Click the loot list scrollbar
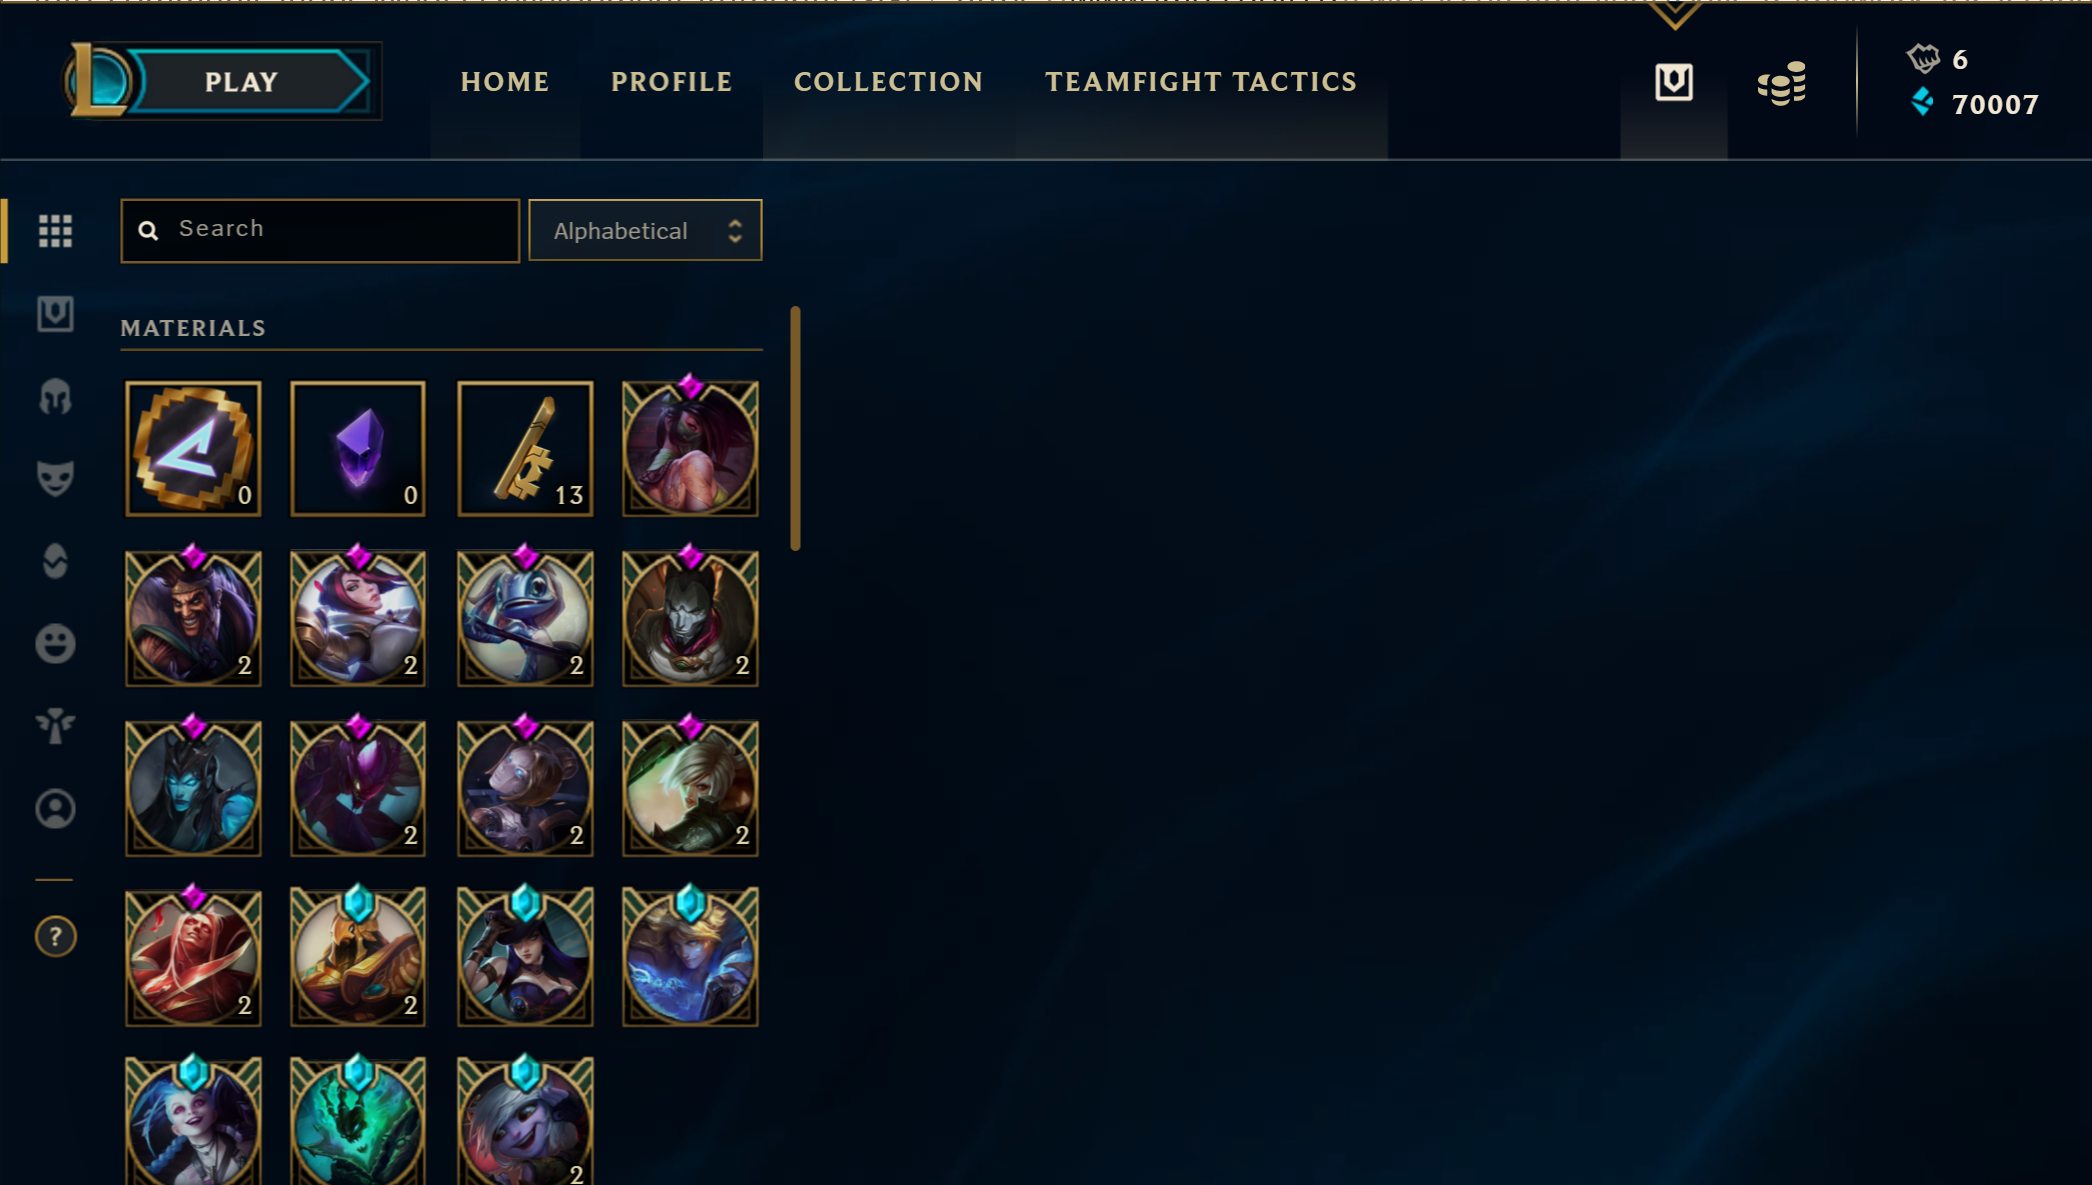Viewport: 2092px width, 1185px height. pyautogui.click(x=795, y=428)
